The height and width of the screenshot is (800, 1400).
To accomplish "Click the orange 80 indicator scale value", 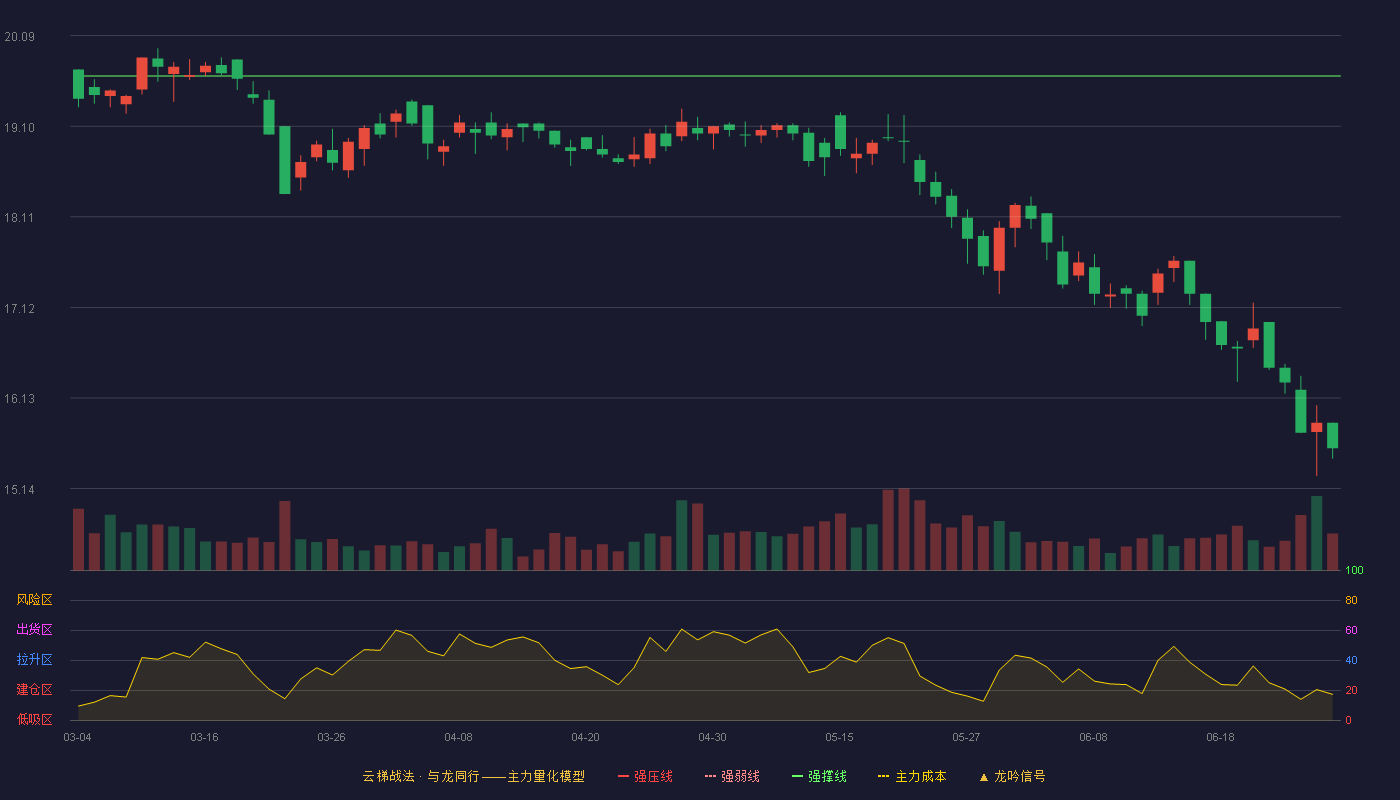I will click(1351, 600).
